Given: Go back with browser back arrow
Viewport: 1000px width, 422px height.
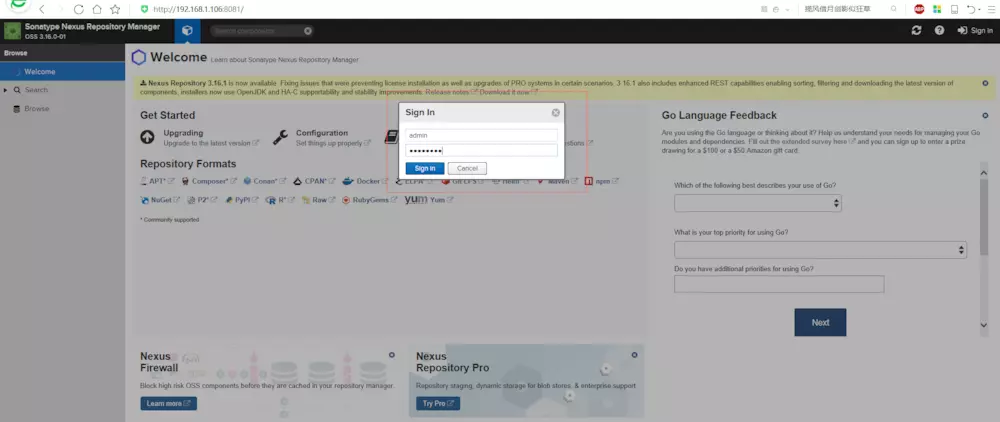Looking at the screenshot, I should 42,10.
